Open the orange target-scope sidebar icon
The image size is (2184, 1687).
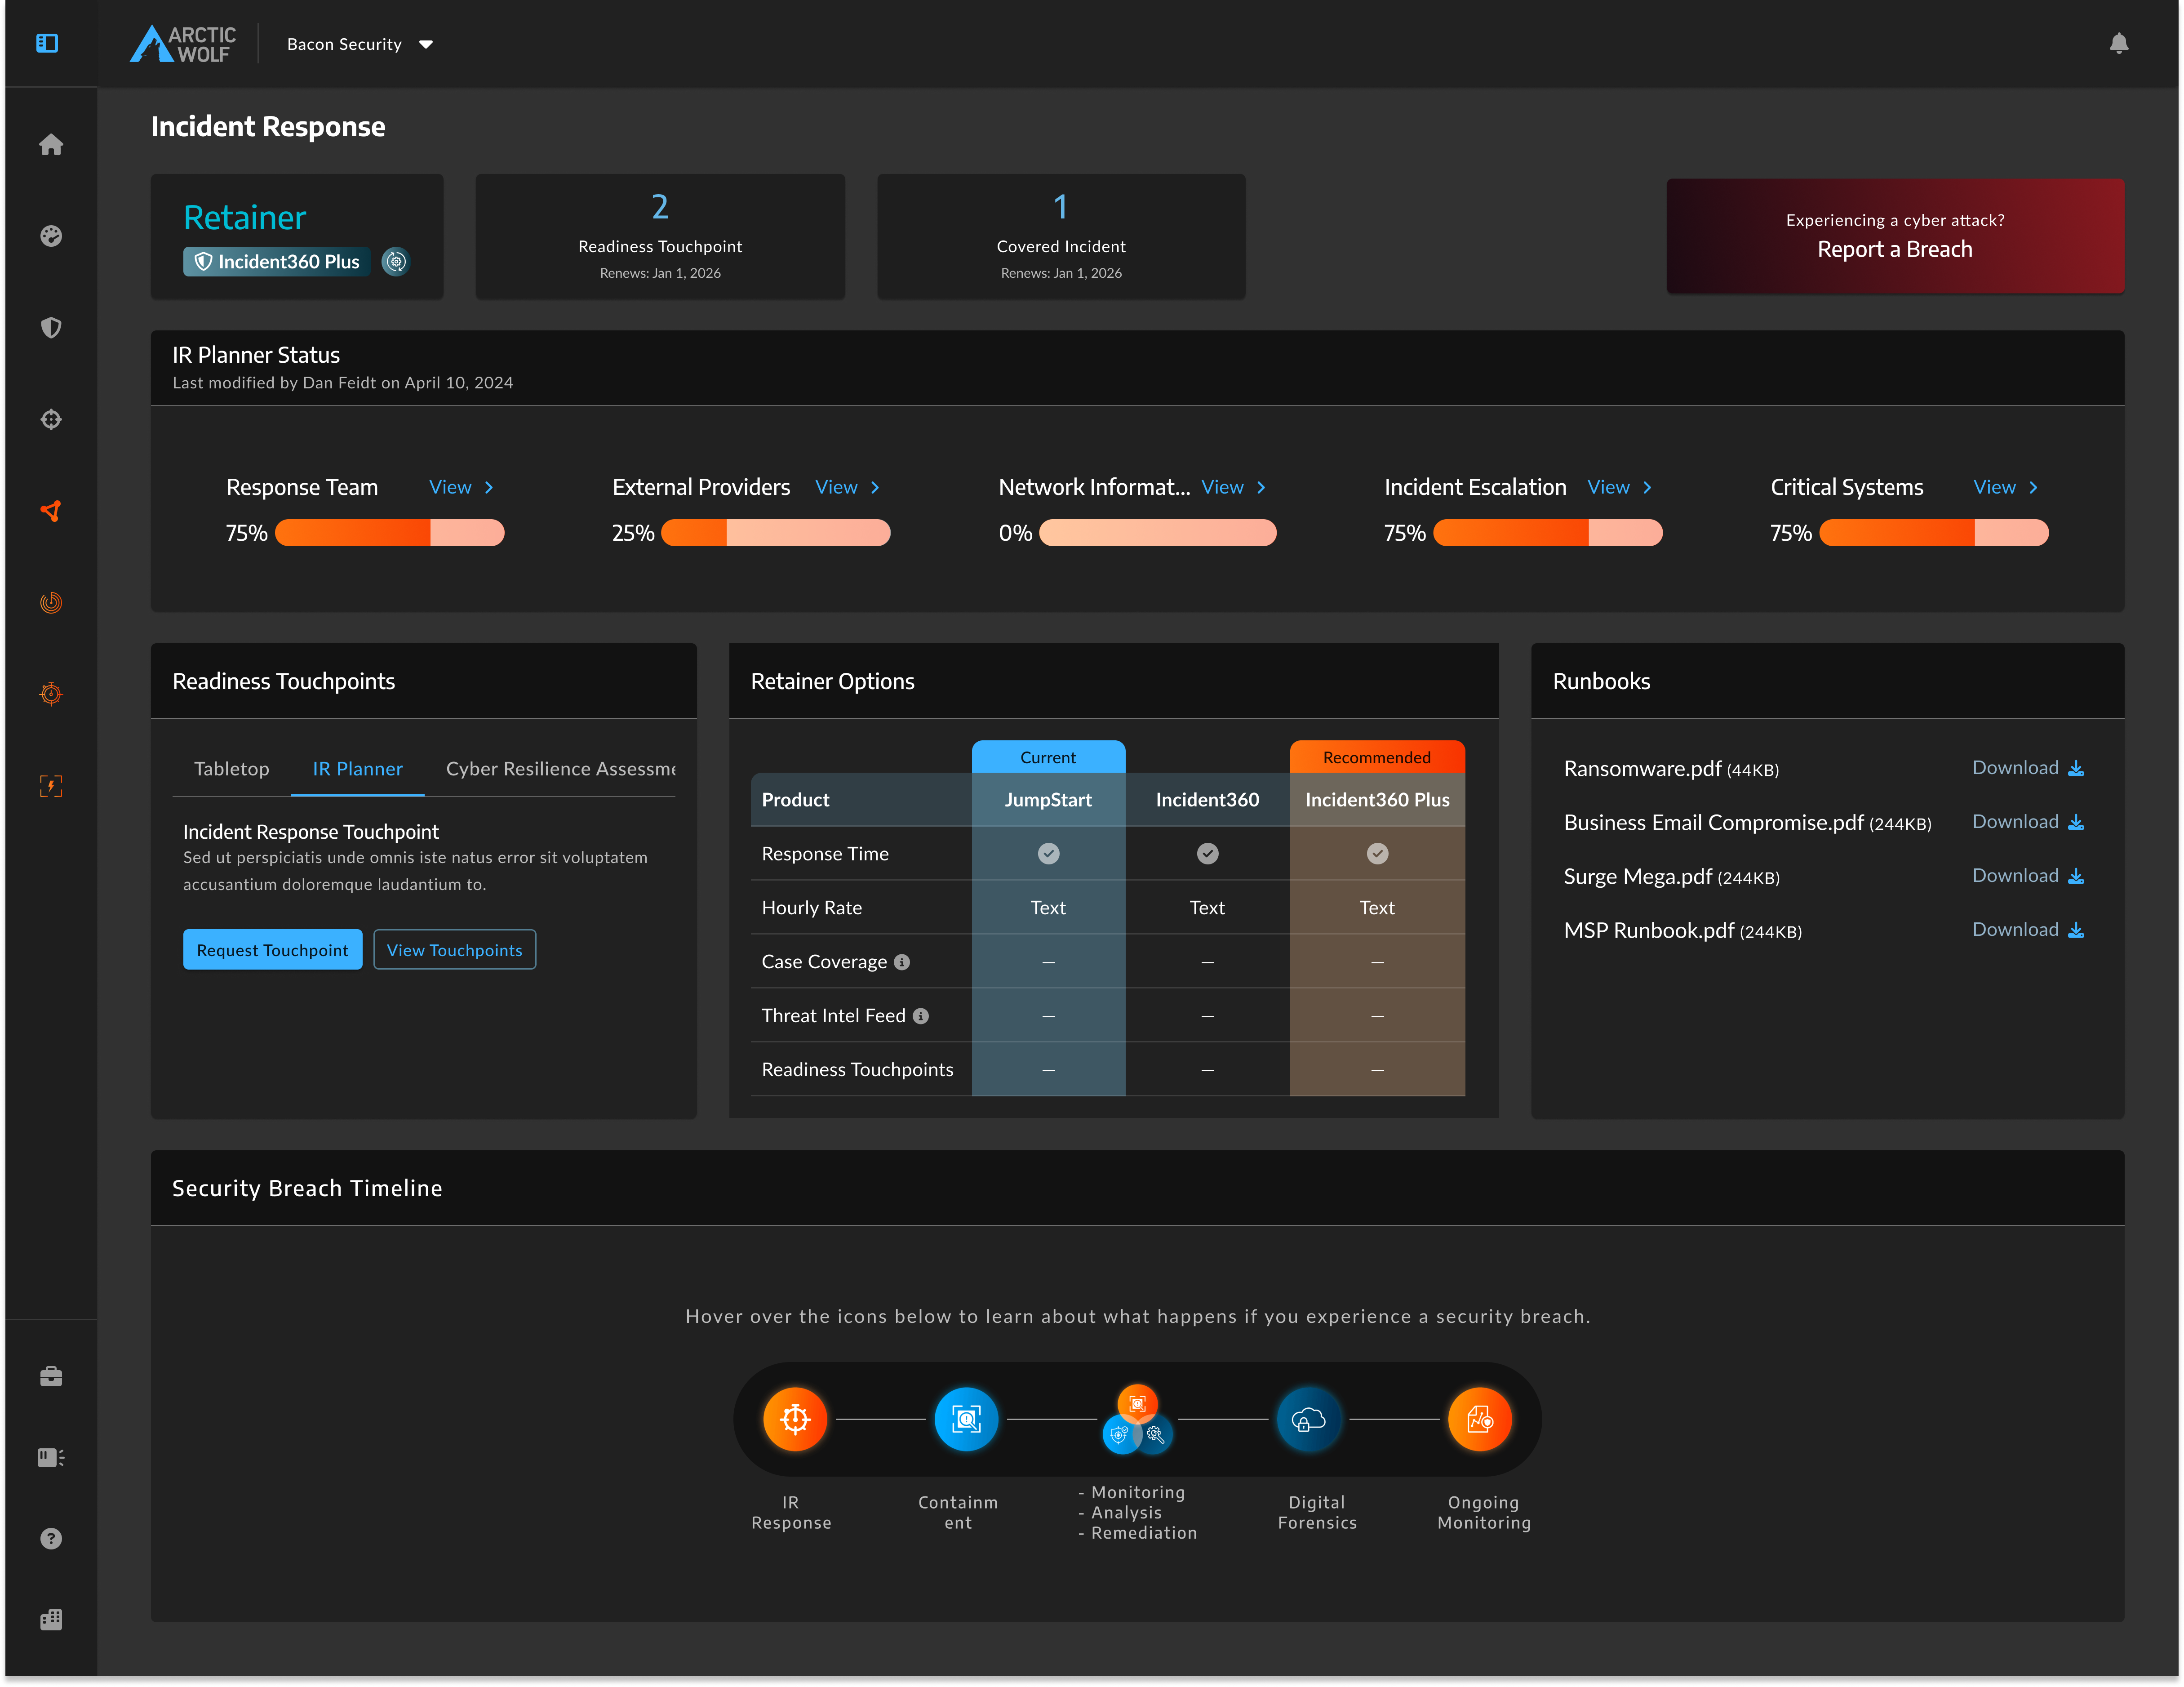pyautogui.click(x=51, y=694)
